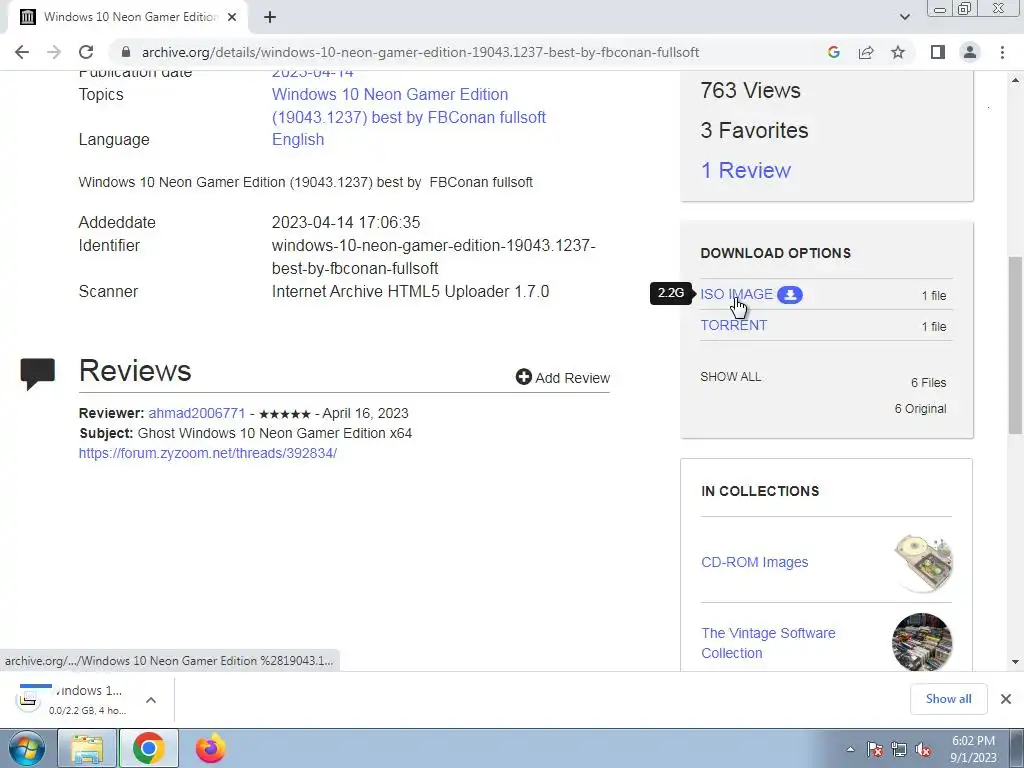Image resolution: width=1024 pixels, height=768 pixels.
Task: Download the ISO IMAGE file
Action: [736, 295]
